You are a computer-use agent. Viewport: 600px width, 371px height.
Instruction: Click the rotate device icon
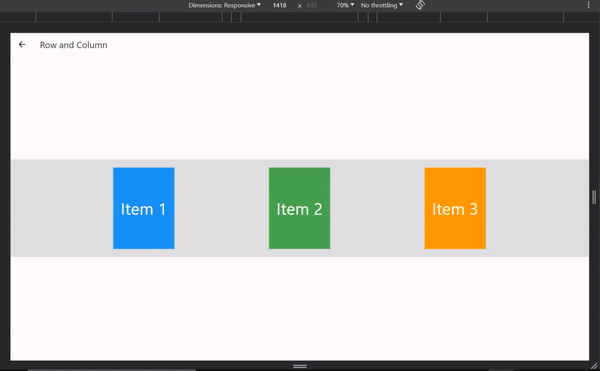(x=420, y=5)
